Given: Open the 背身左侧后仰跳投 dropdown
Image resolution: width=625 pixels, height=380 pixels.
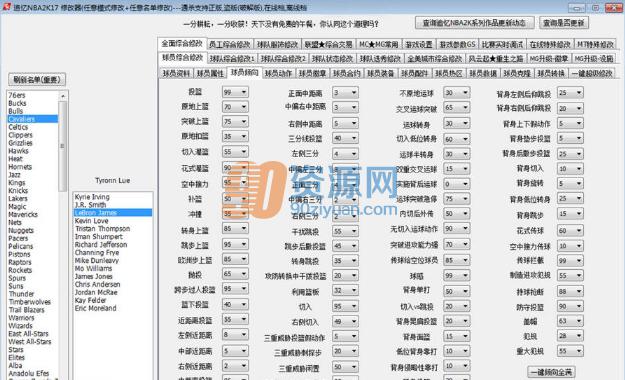Looking at the screenshot, I should (570, 93).
